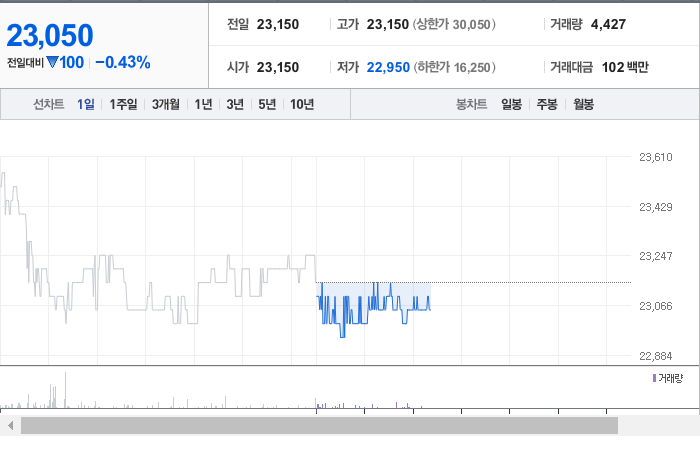Click the 거래량 legend marker
Image resolution: width=700 pixels, height=450 pixels.
coord(654,378)
